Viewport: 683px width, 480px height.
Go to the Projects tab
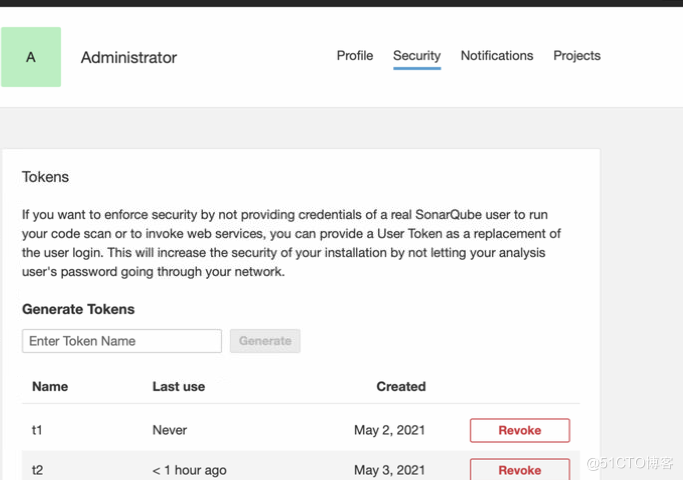click(x=576, y=56)
